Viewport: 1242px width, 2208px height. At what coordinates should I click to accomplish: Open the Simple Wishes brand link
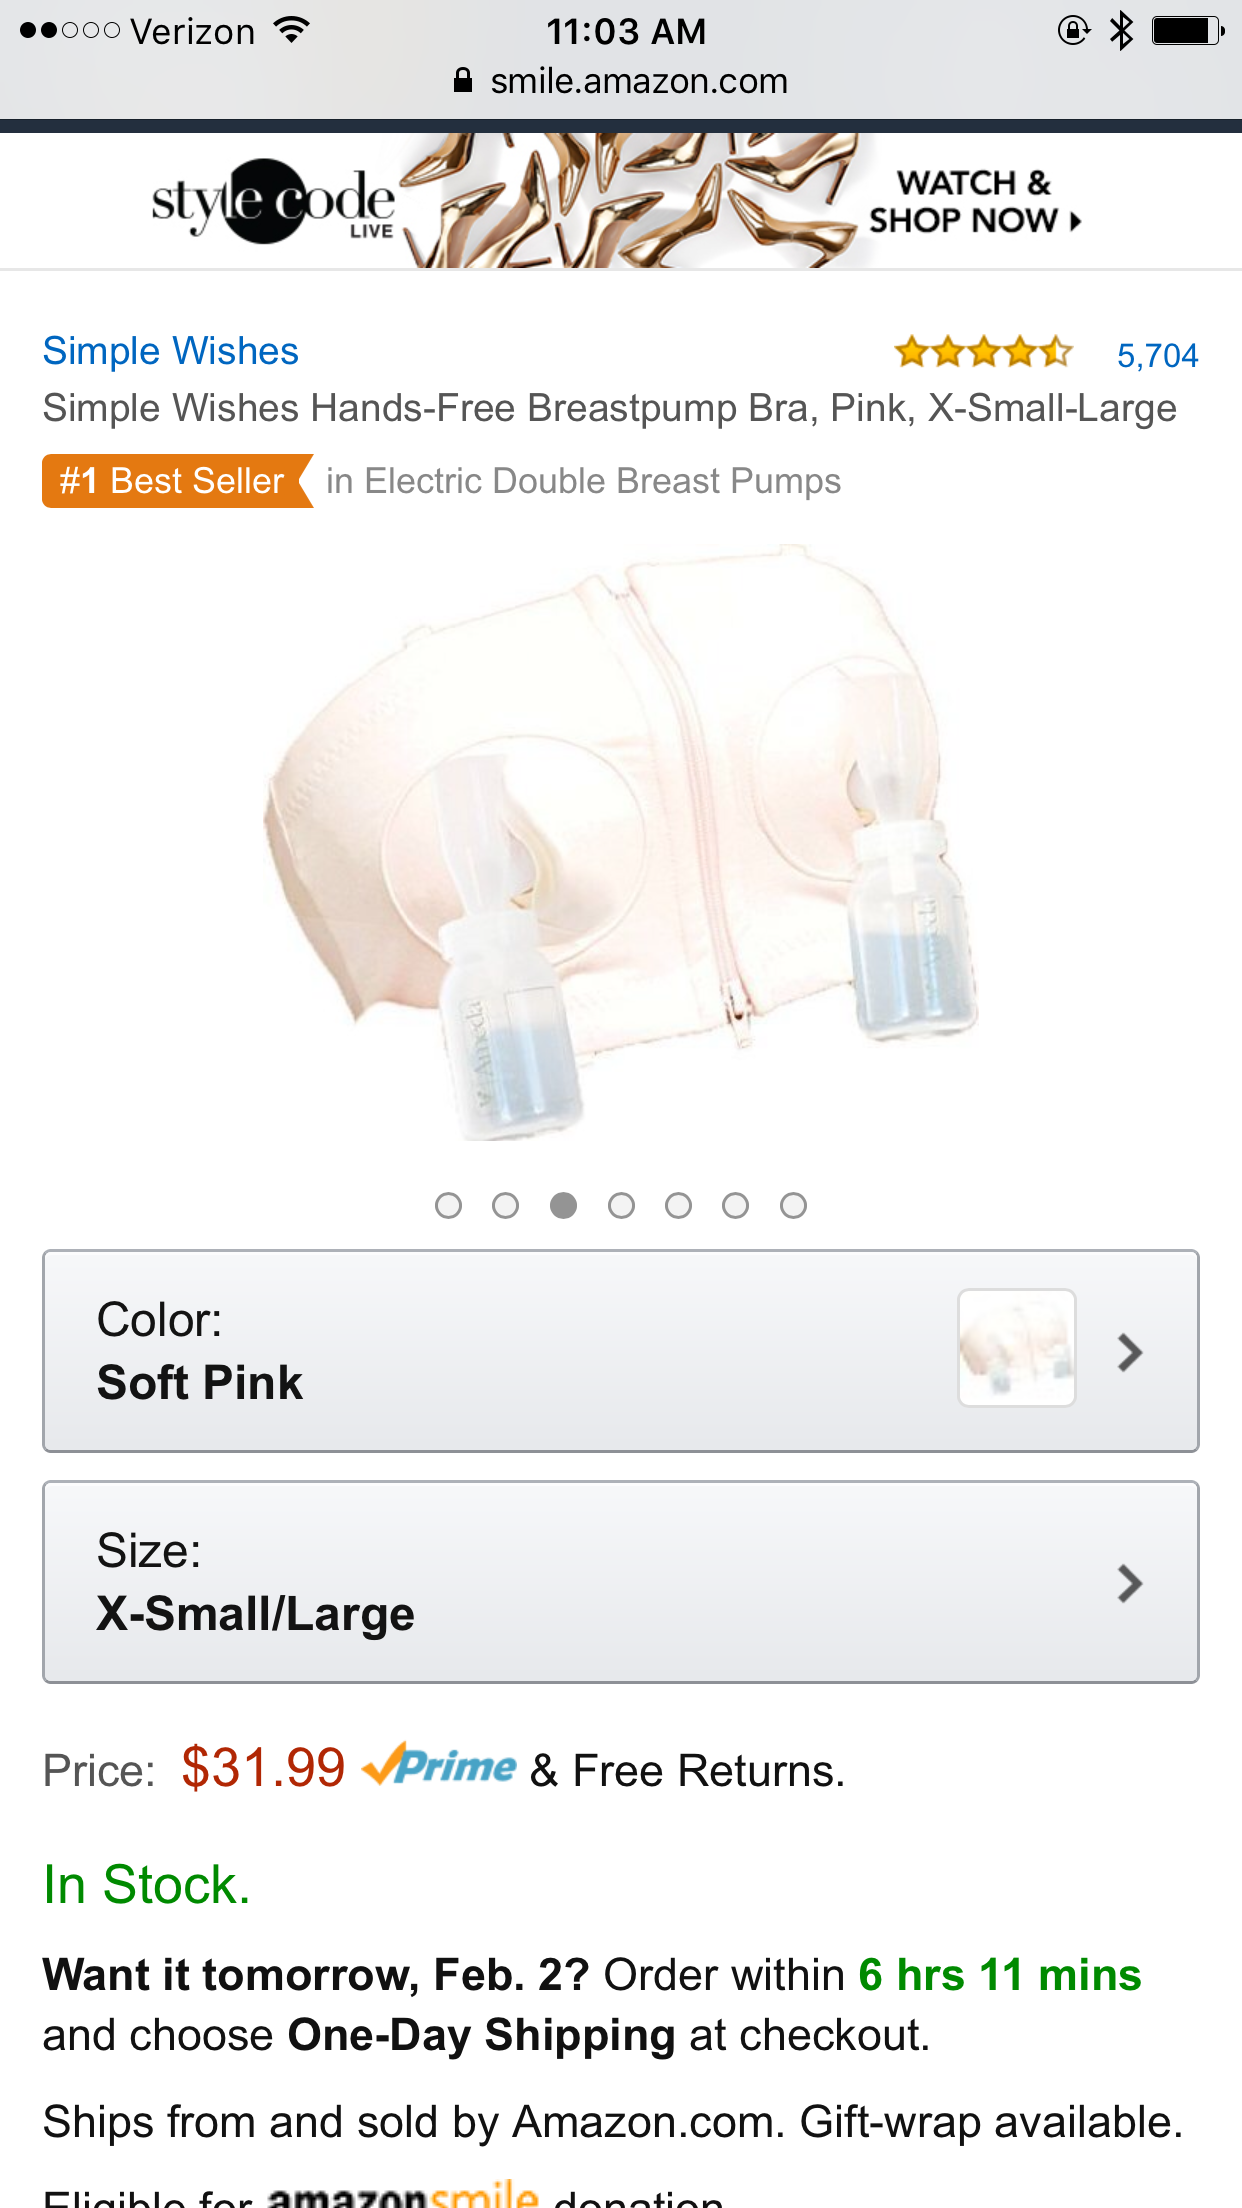pos(170,351)
